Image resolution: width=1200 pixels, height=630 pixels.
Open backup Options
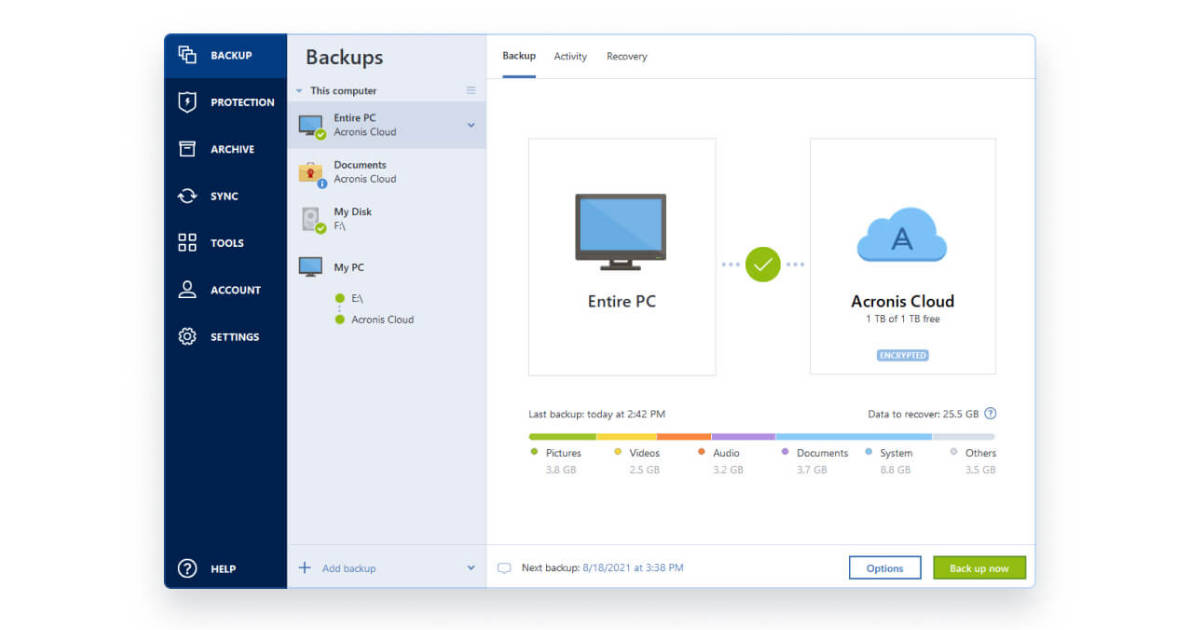[x=884, y=567]
